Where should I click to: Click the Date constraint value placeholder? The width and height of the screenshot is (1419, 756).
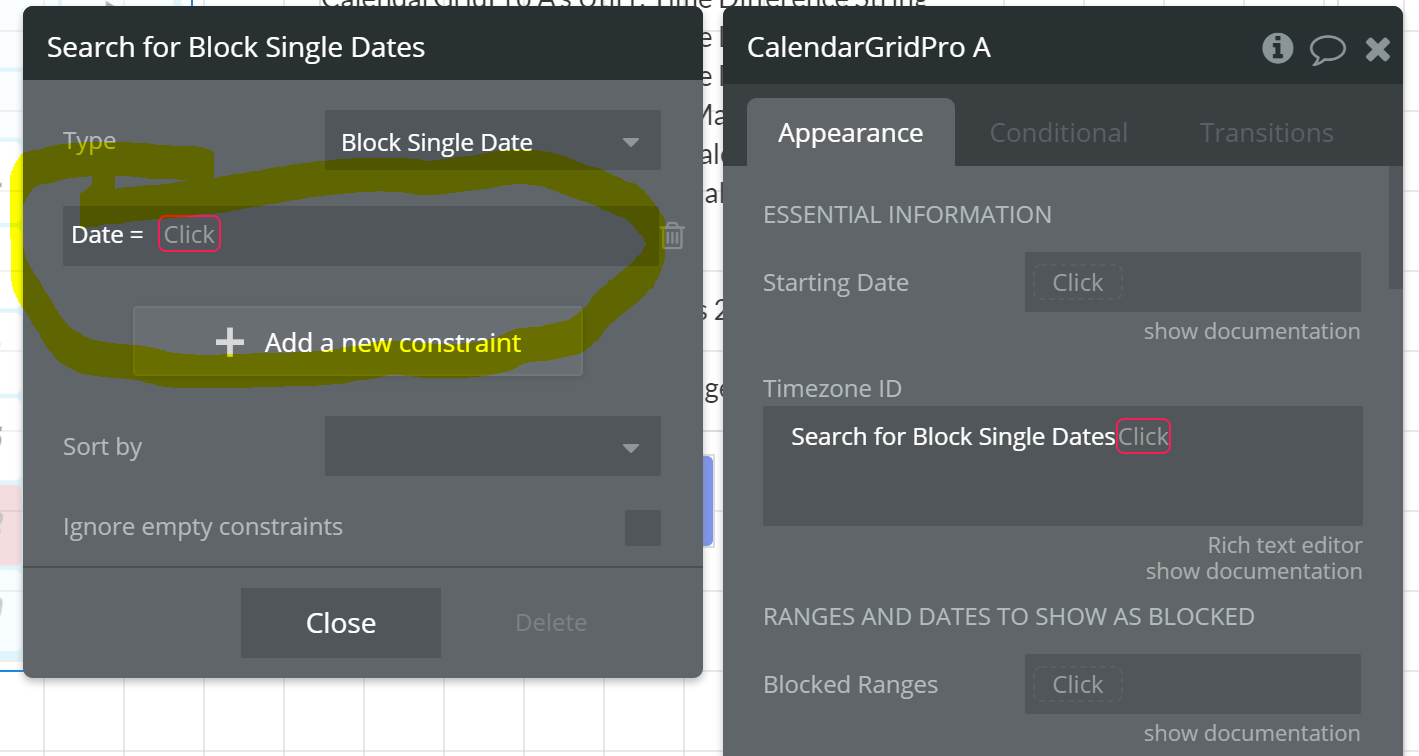189,235
